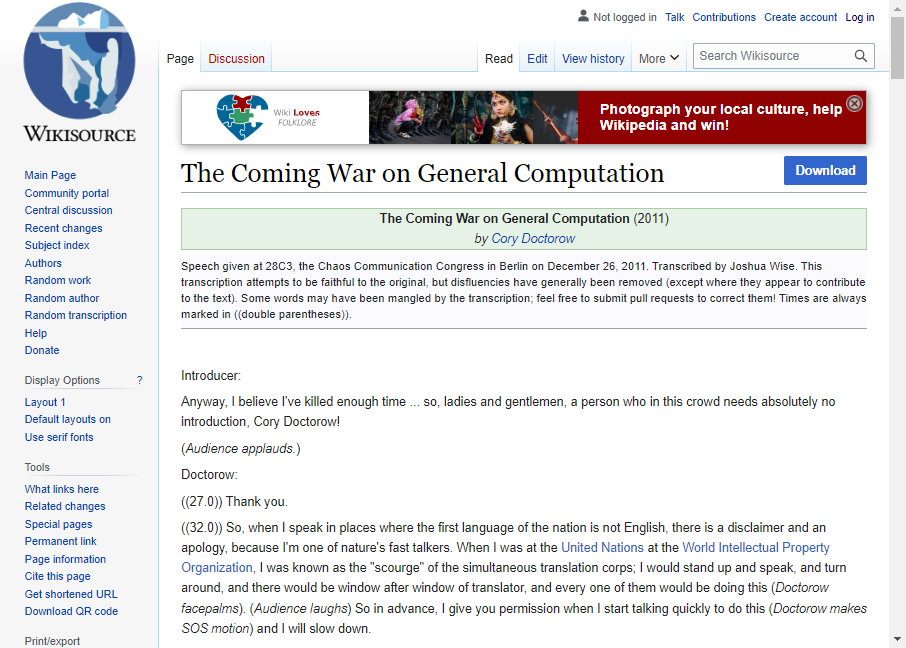This screenshot has height=648, width=906.
Task: Click the Print/export section heading
Action: 52,641
